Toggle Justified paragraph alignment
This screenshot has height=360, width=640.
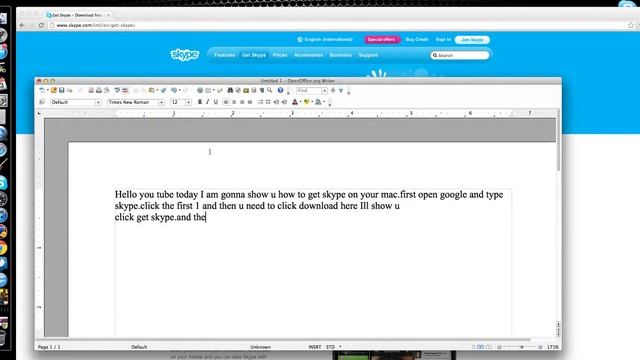pos(250,102)
